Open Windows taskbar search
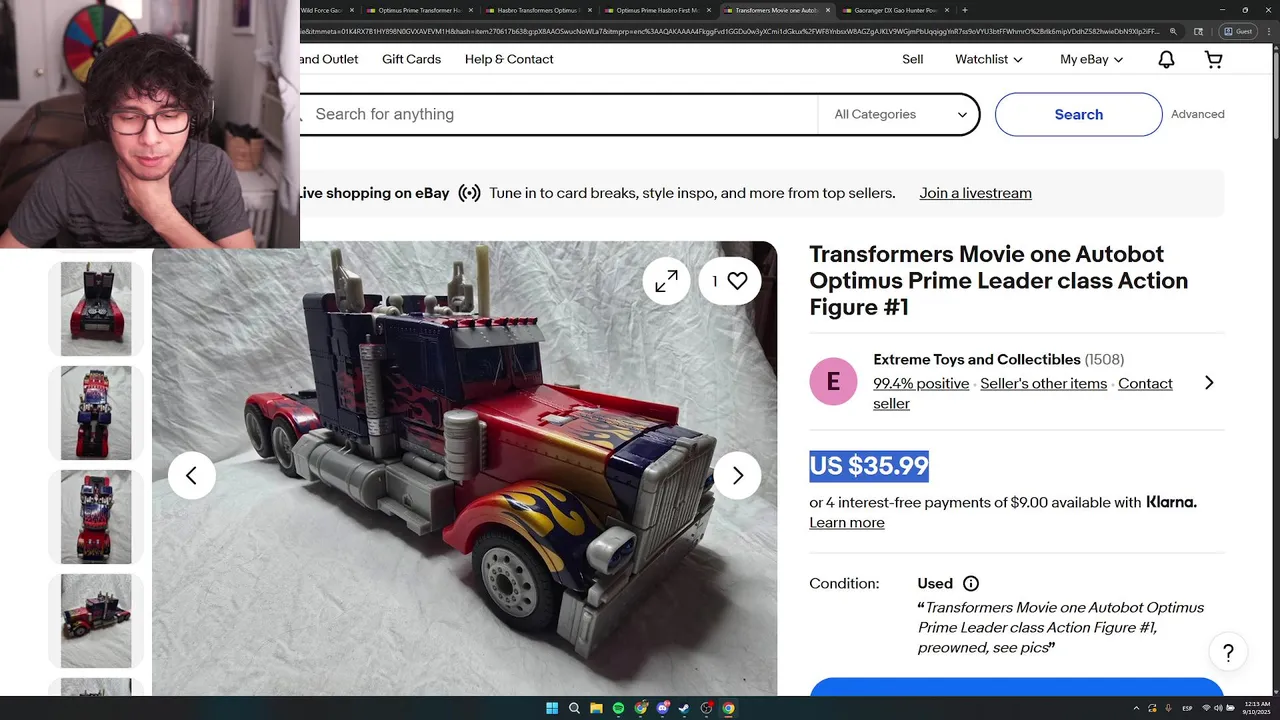1280x720 pixels. (x=574, y=708)
